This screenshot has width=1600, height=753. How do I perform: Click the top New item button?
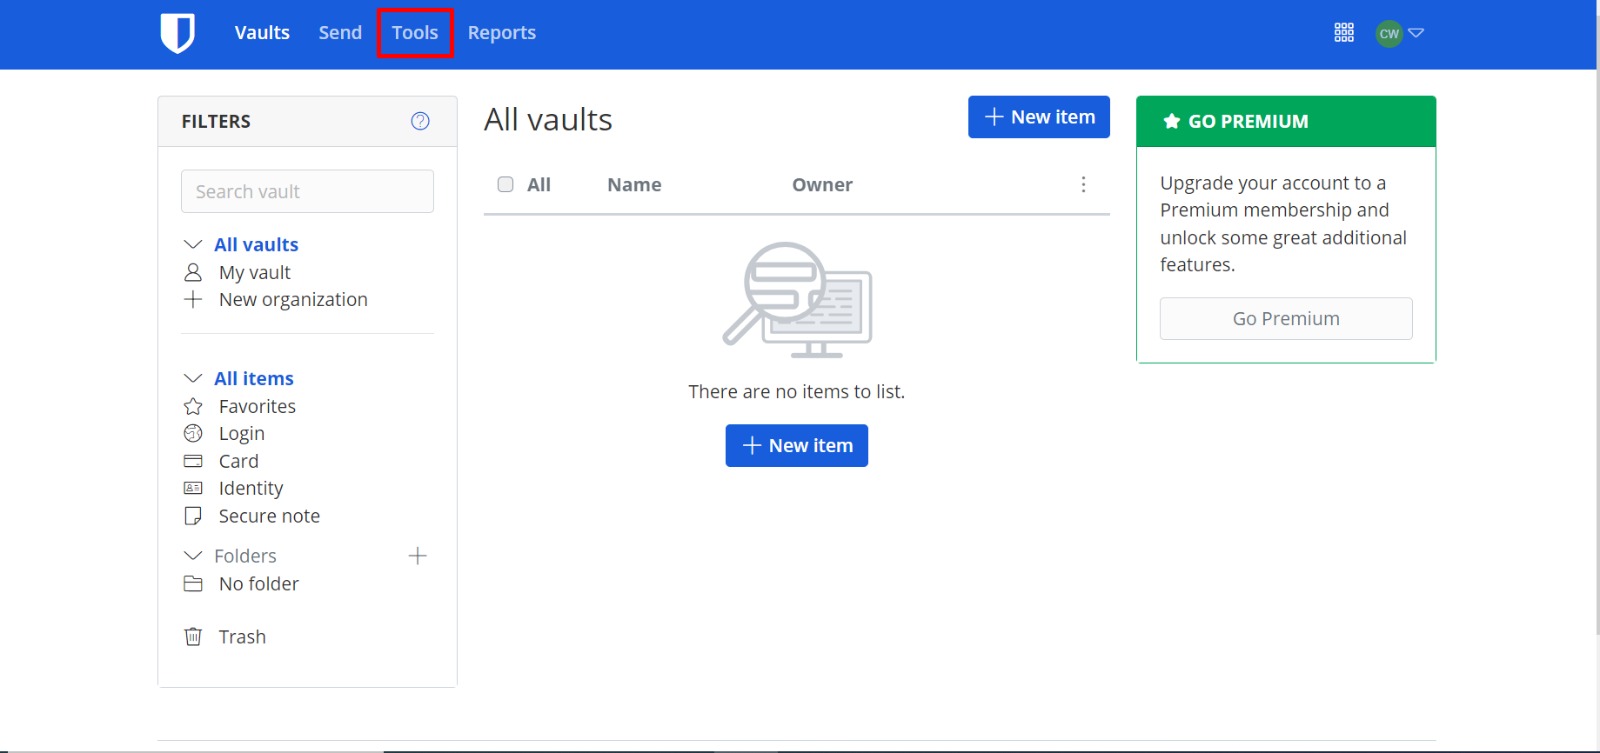1039,117
